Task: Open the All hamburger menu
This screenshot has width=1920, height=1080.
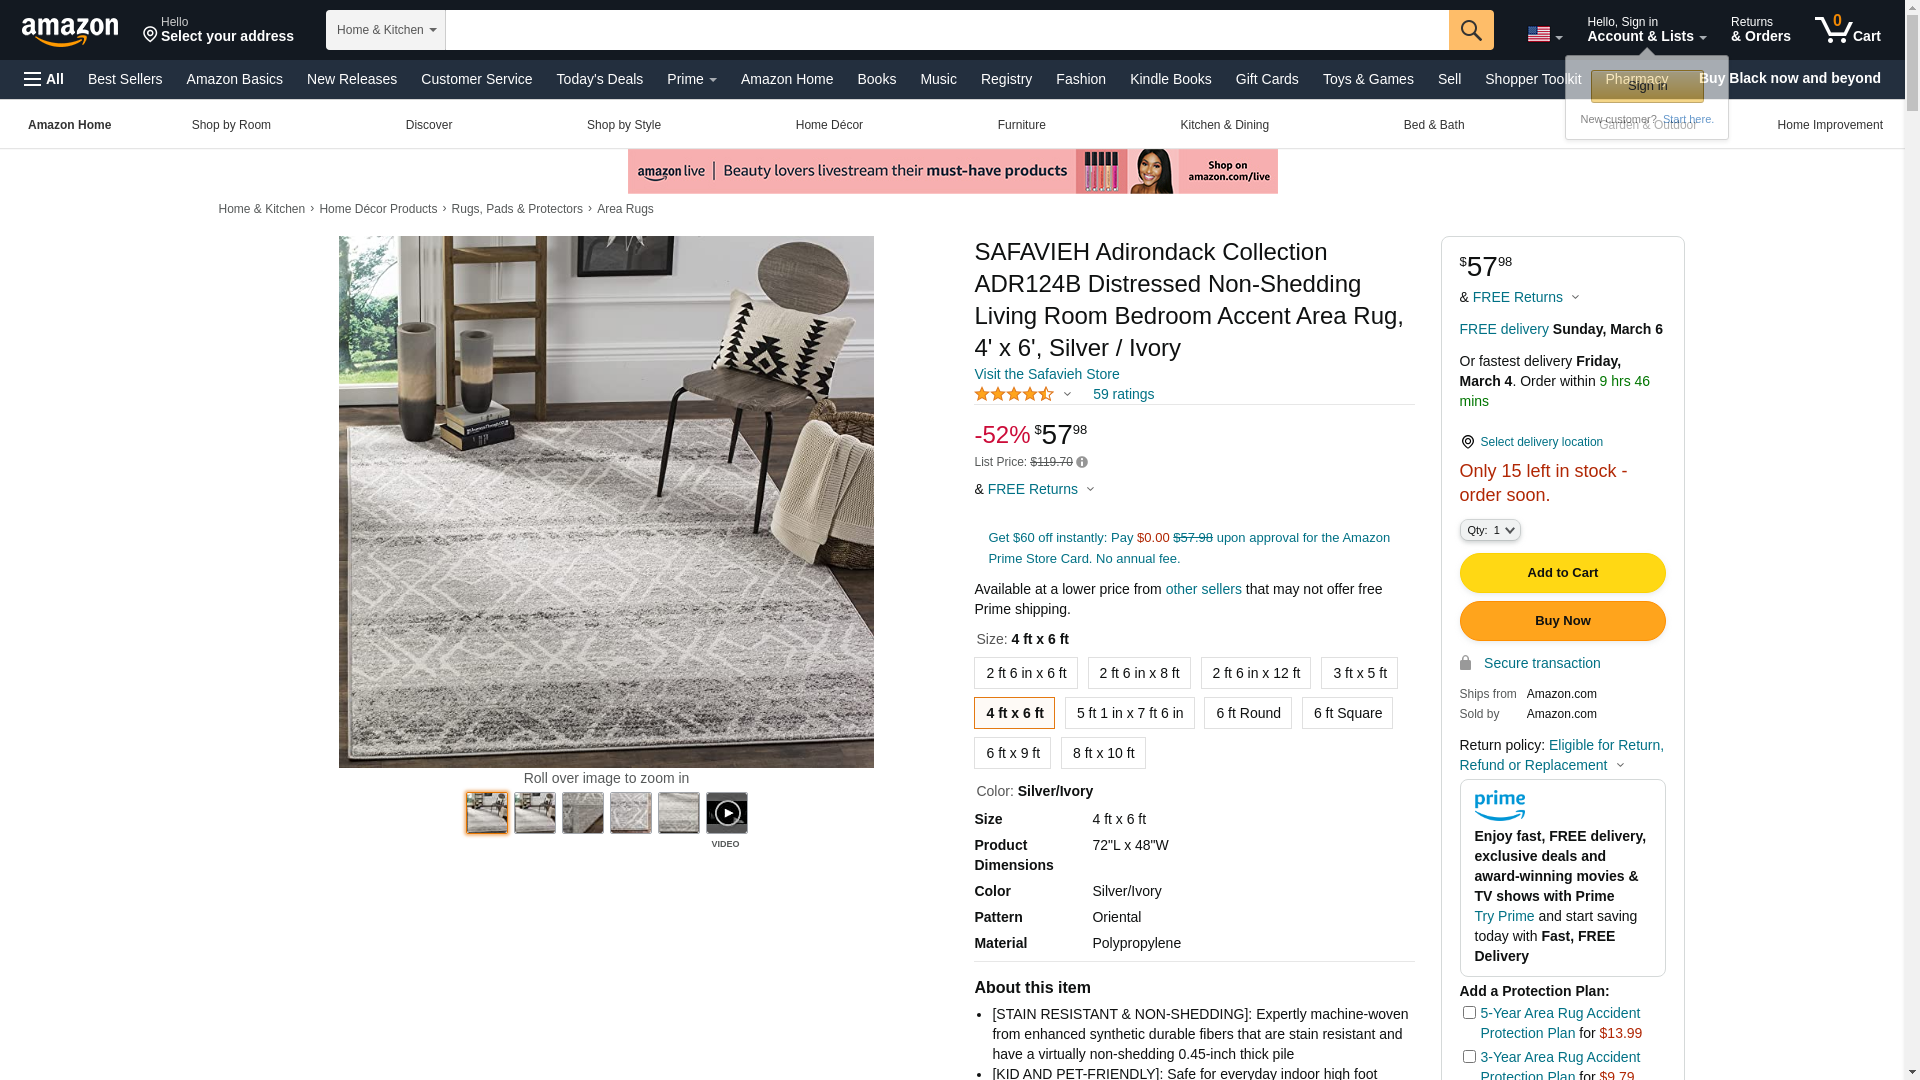Action: click(x=44, y=79)
